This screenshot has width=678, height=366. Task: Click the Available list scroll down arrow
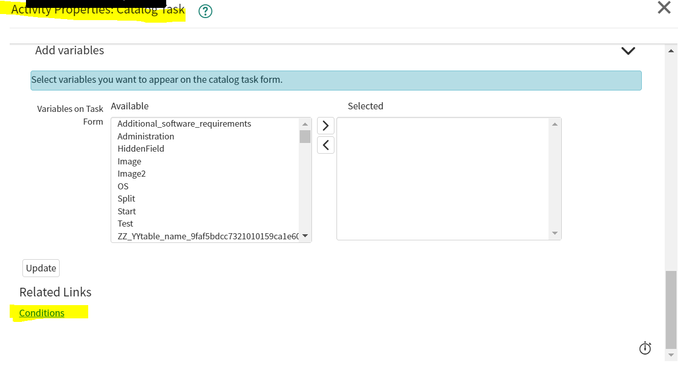[305, 236]
